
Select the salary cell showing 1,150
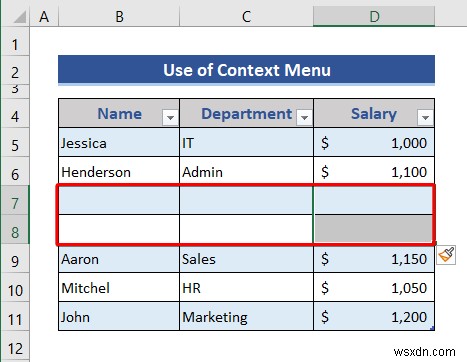(374, 259)
